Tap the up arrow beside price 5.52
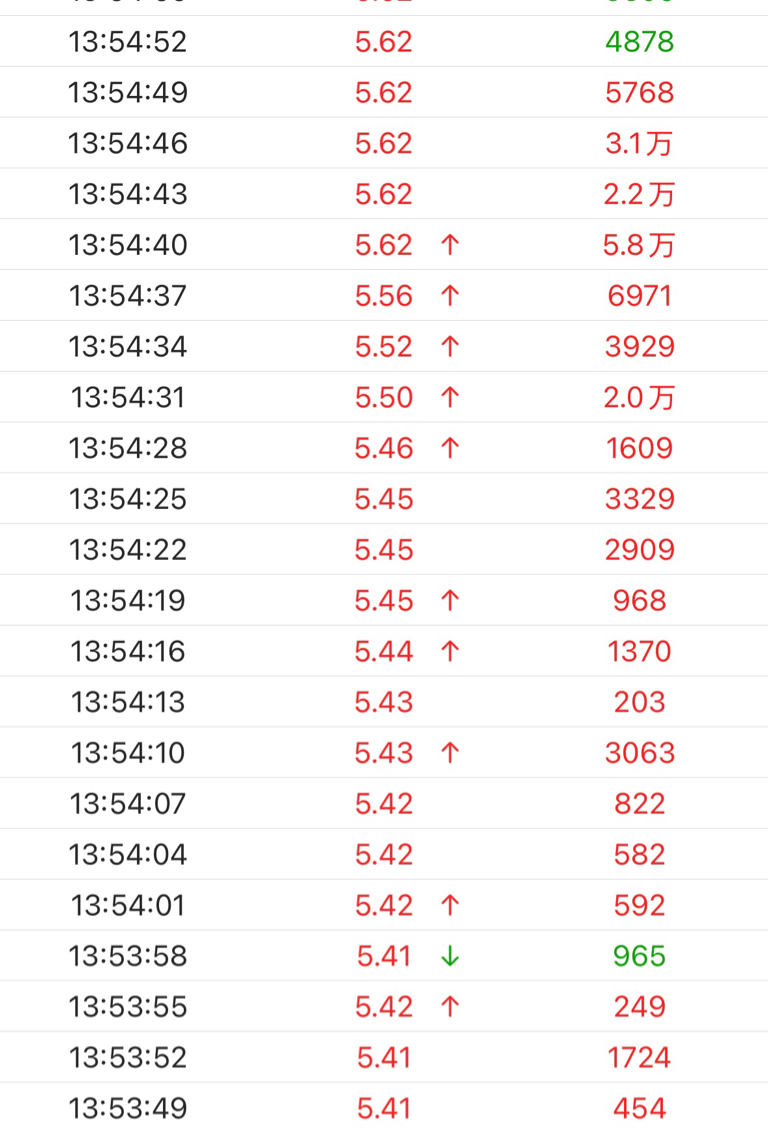This screenshot has width=769, height=1132. [450, 347]
